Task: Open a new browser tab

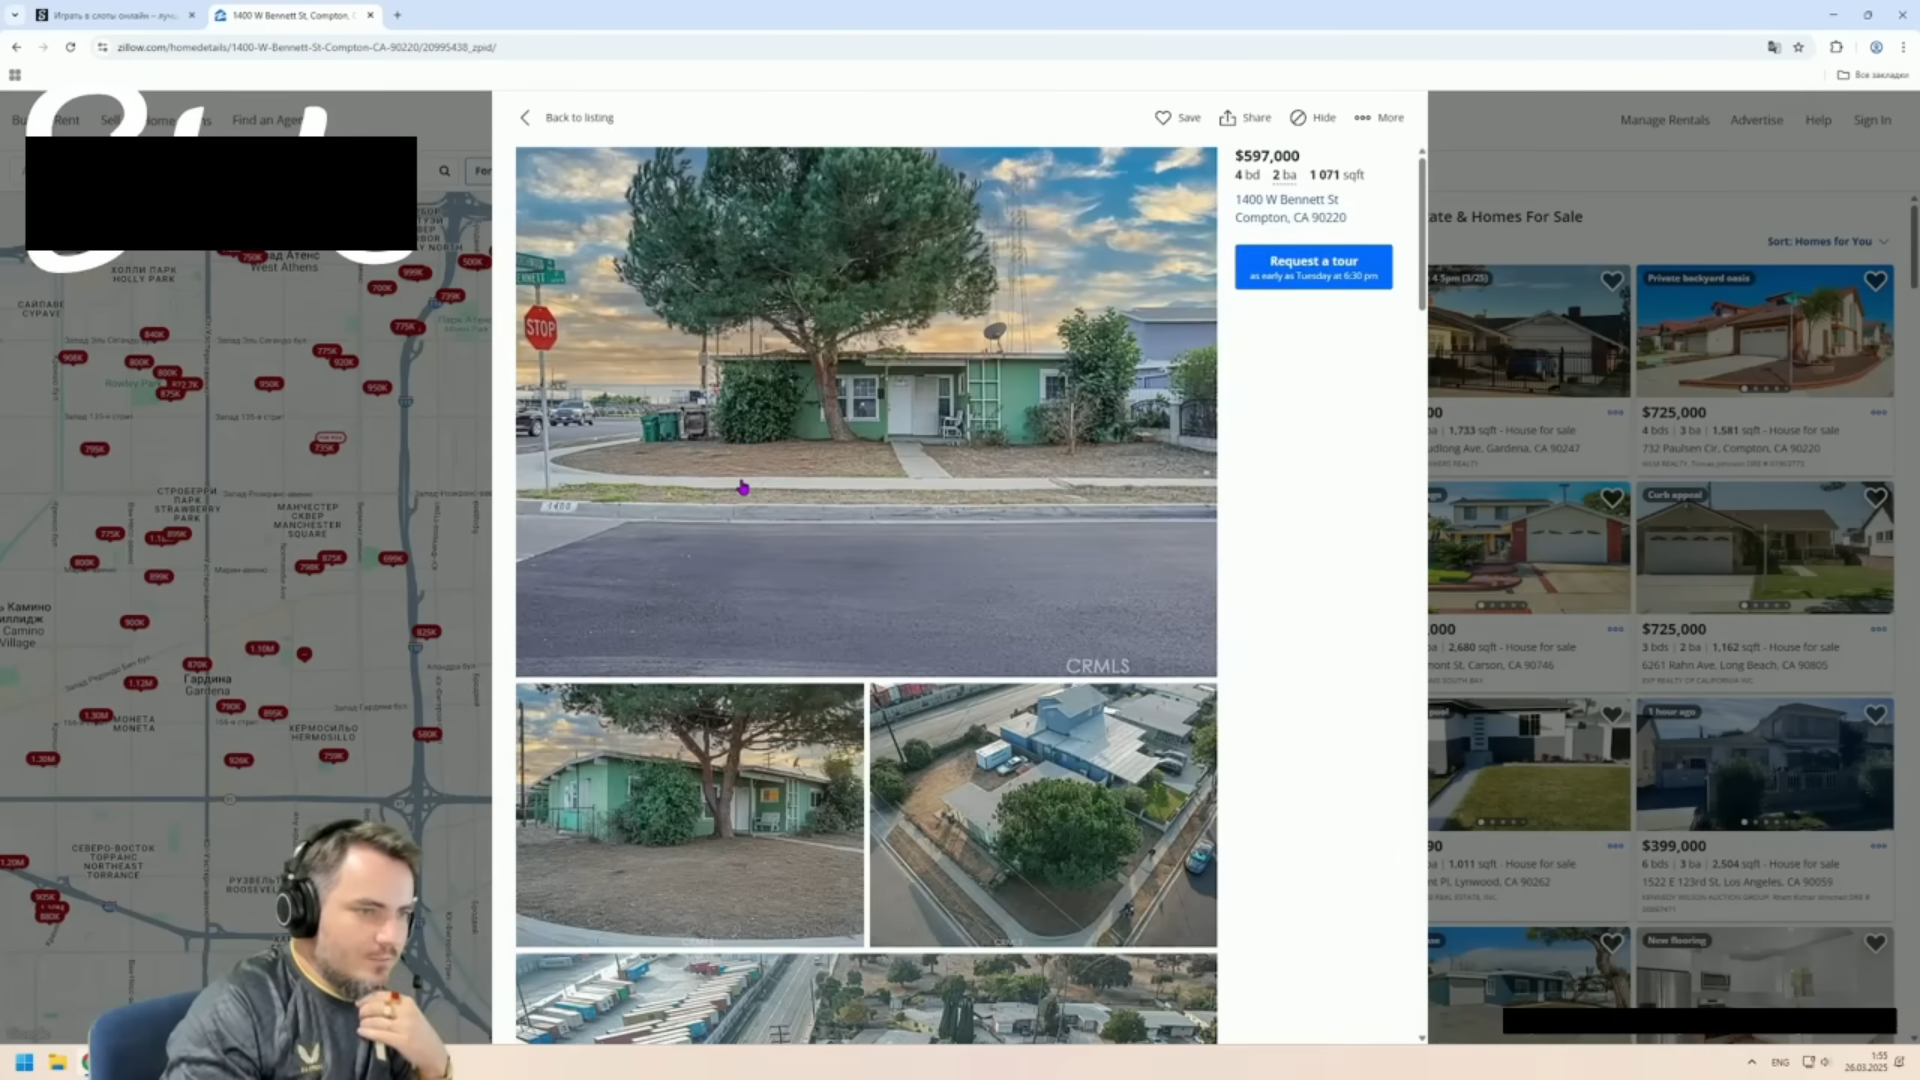Action: [397, 15]
